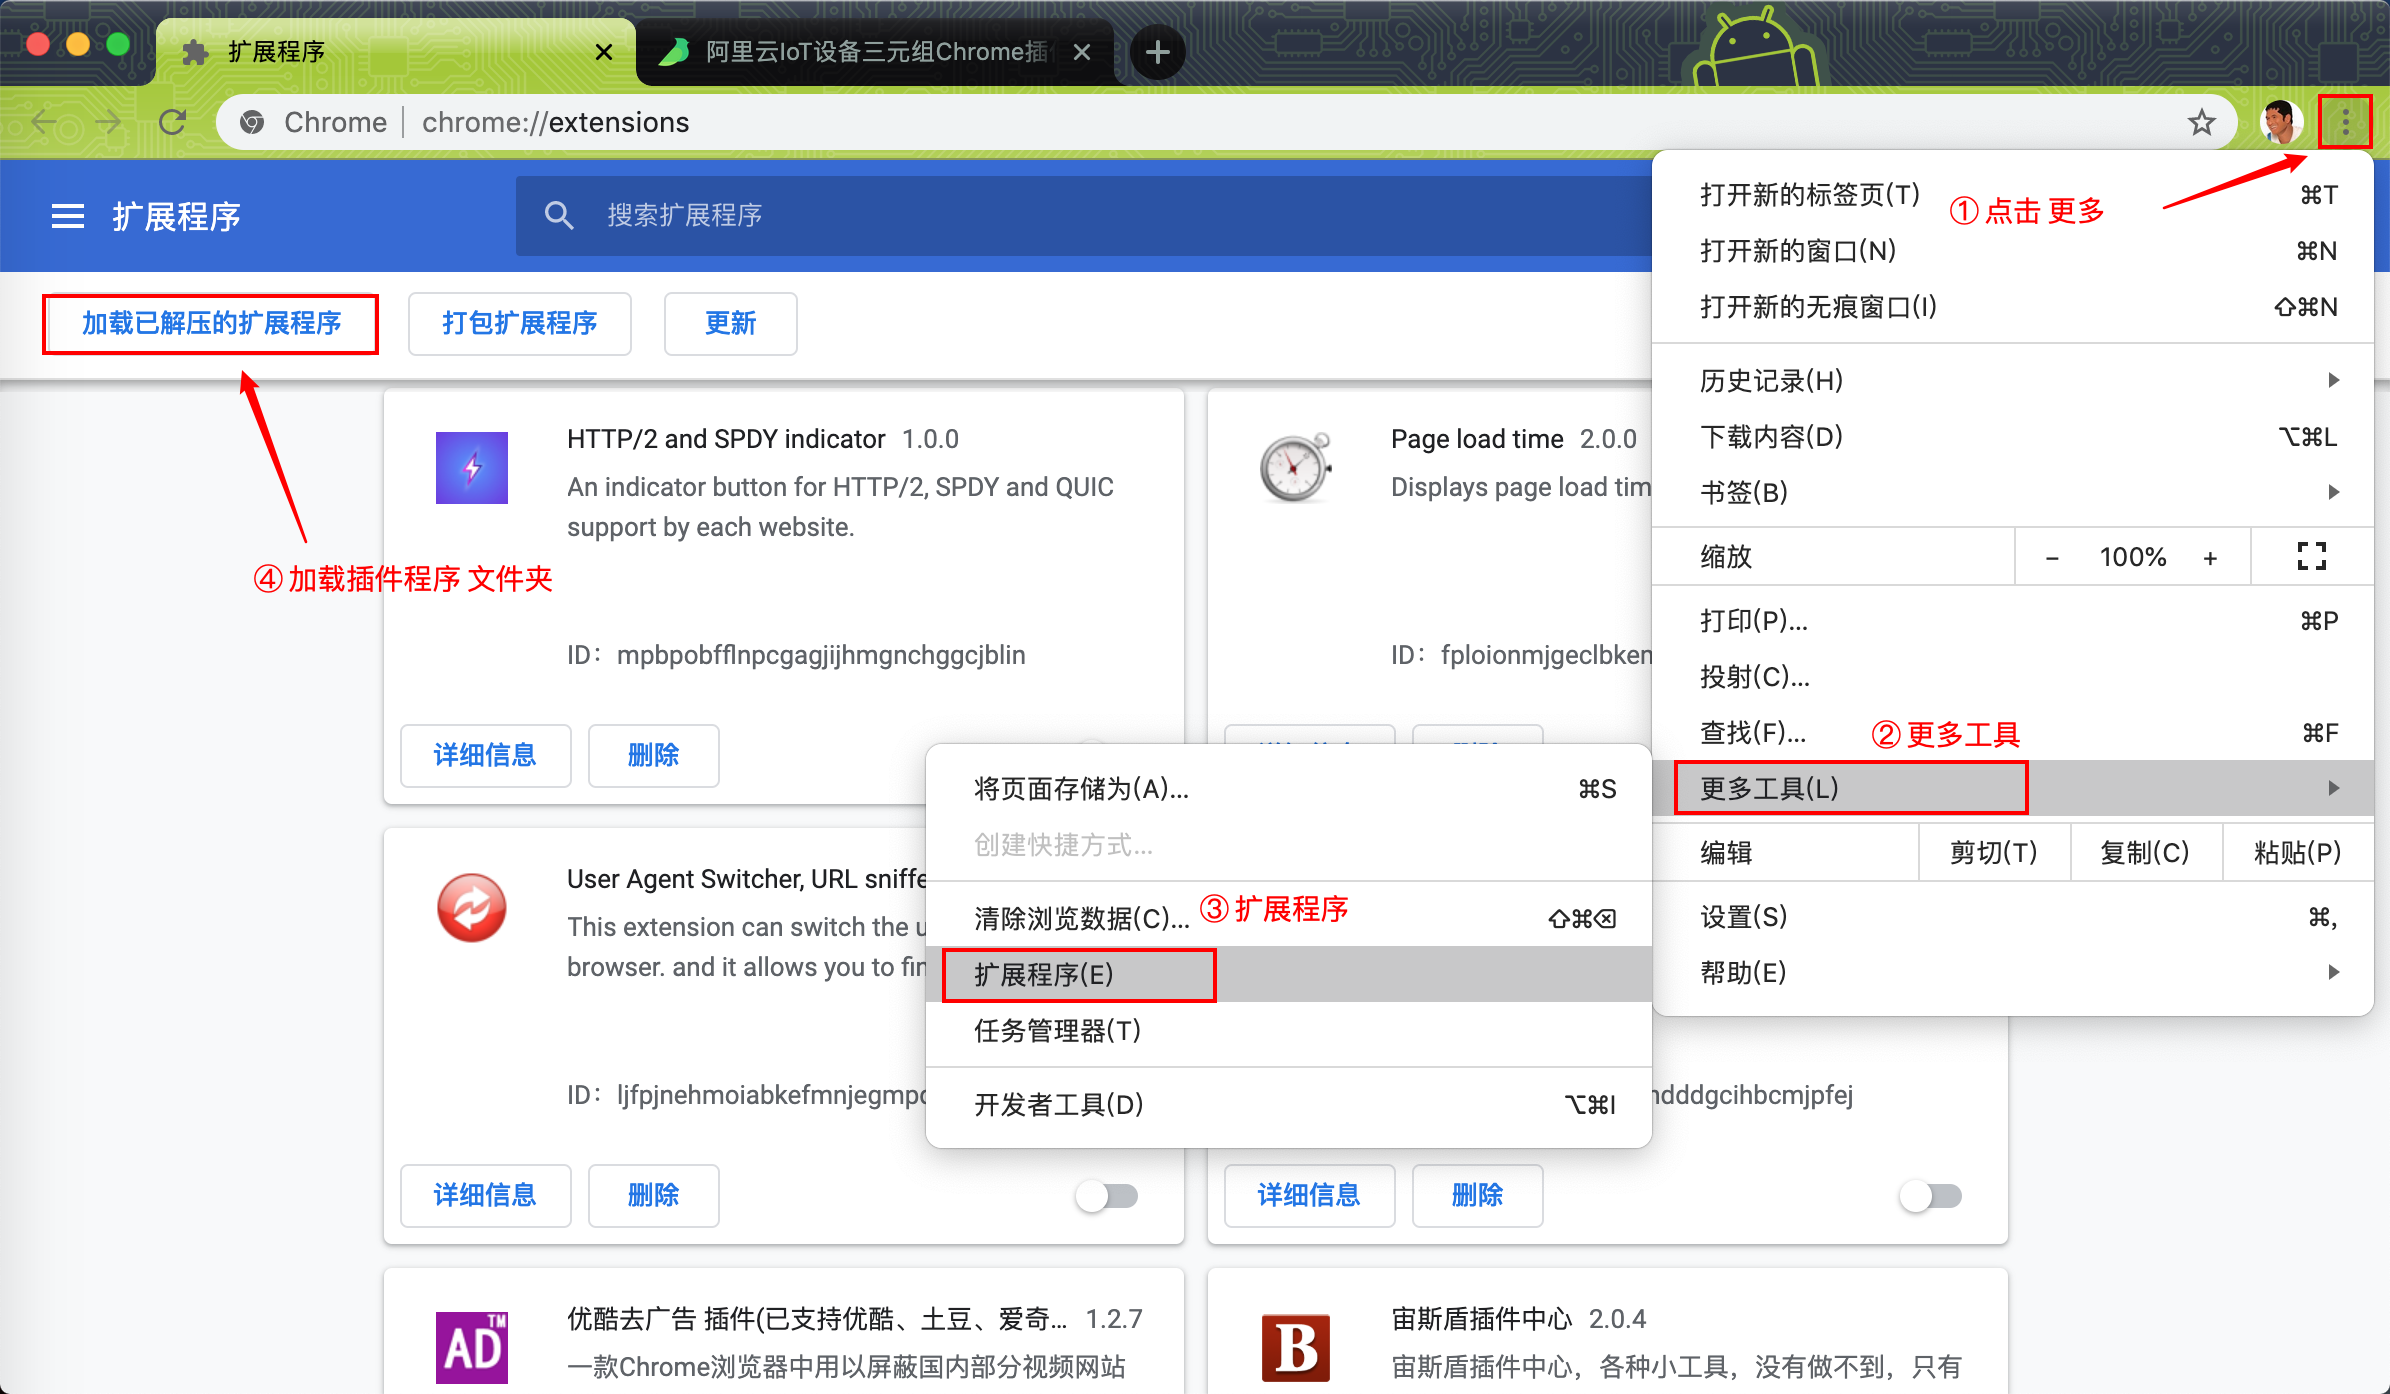Choose 查找(F)... menu item
2390x1394 pixels.
coord(2013,733)
